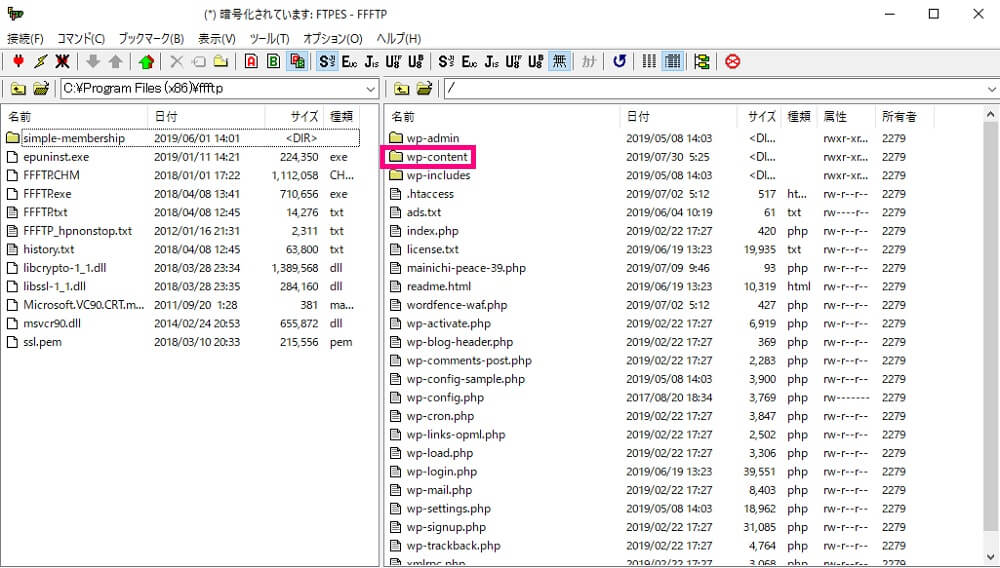Select the wp-content folder
The height and width of the screenshot is (568, 1000).
438,157
